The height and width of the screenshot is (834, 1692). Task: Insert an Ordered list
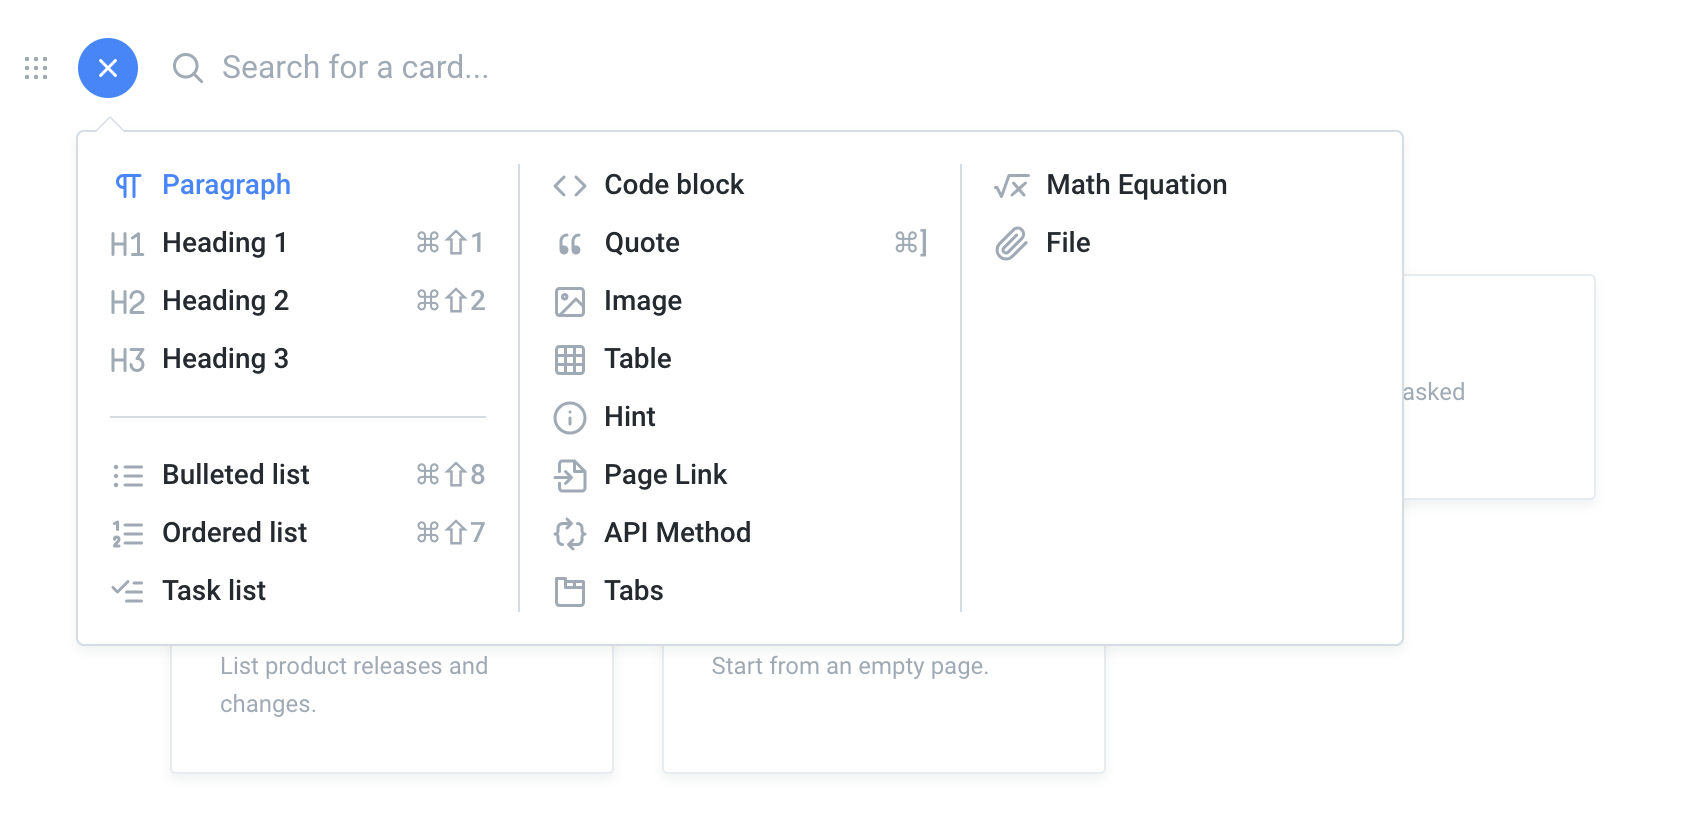(x=234, y=533)
